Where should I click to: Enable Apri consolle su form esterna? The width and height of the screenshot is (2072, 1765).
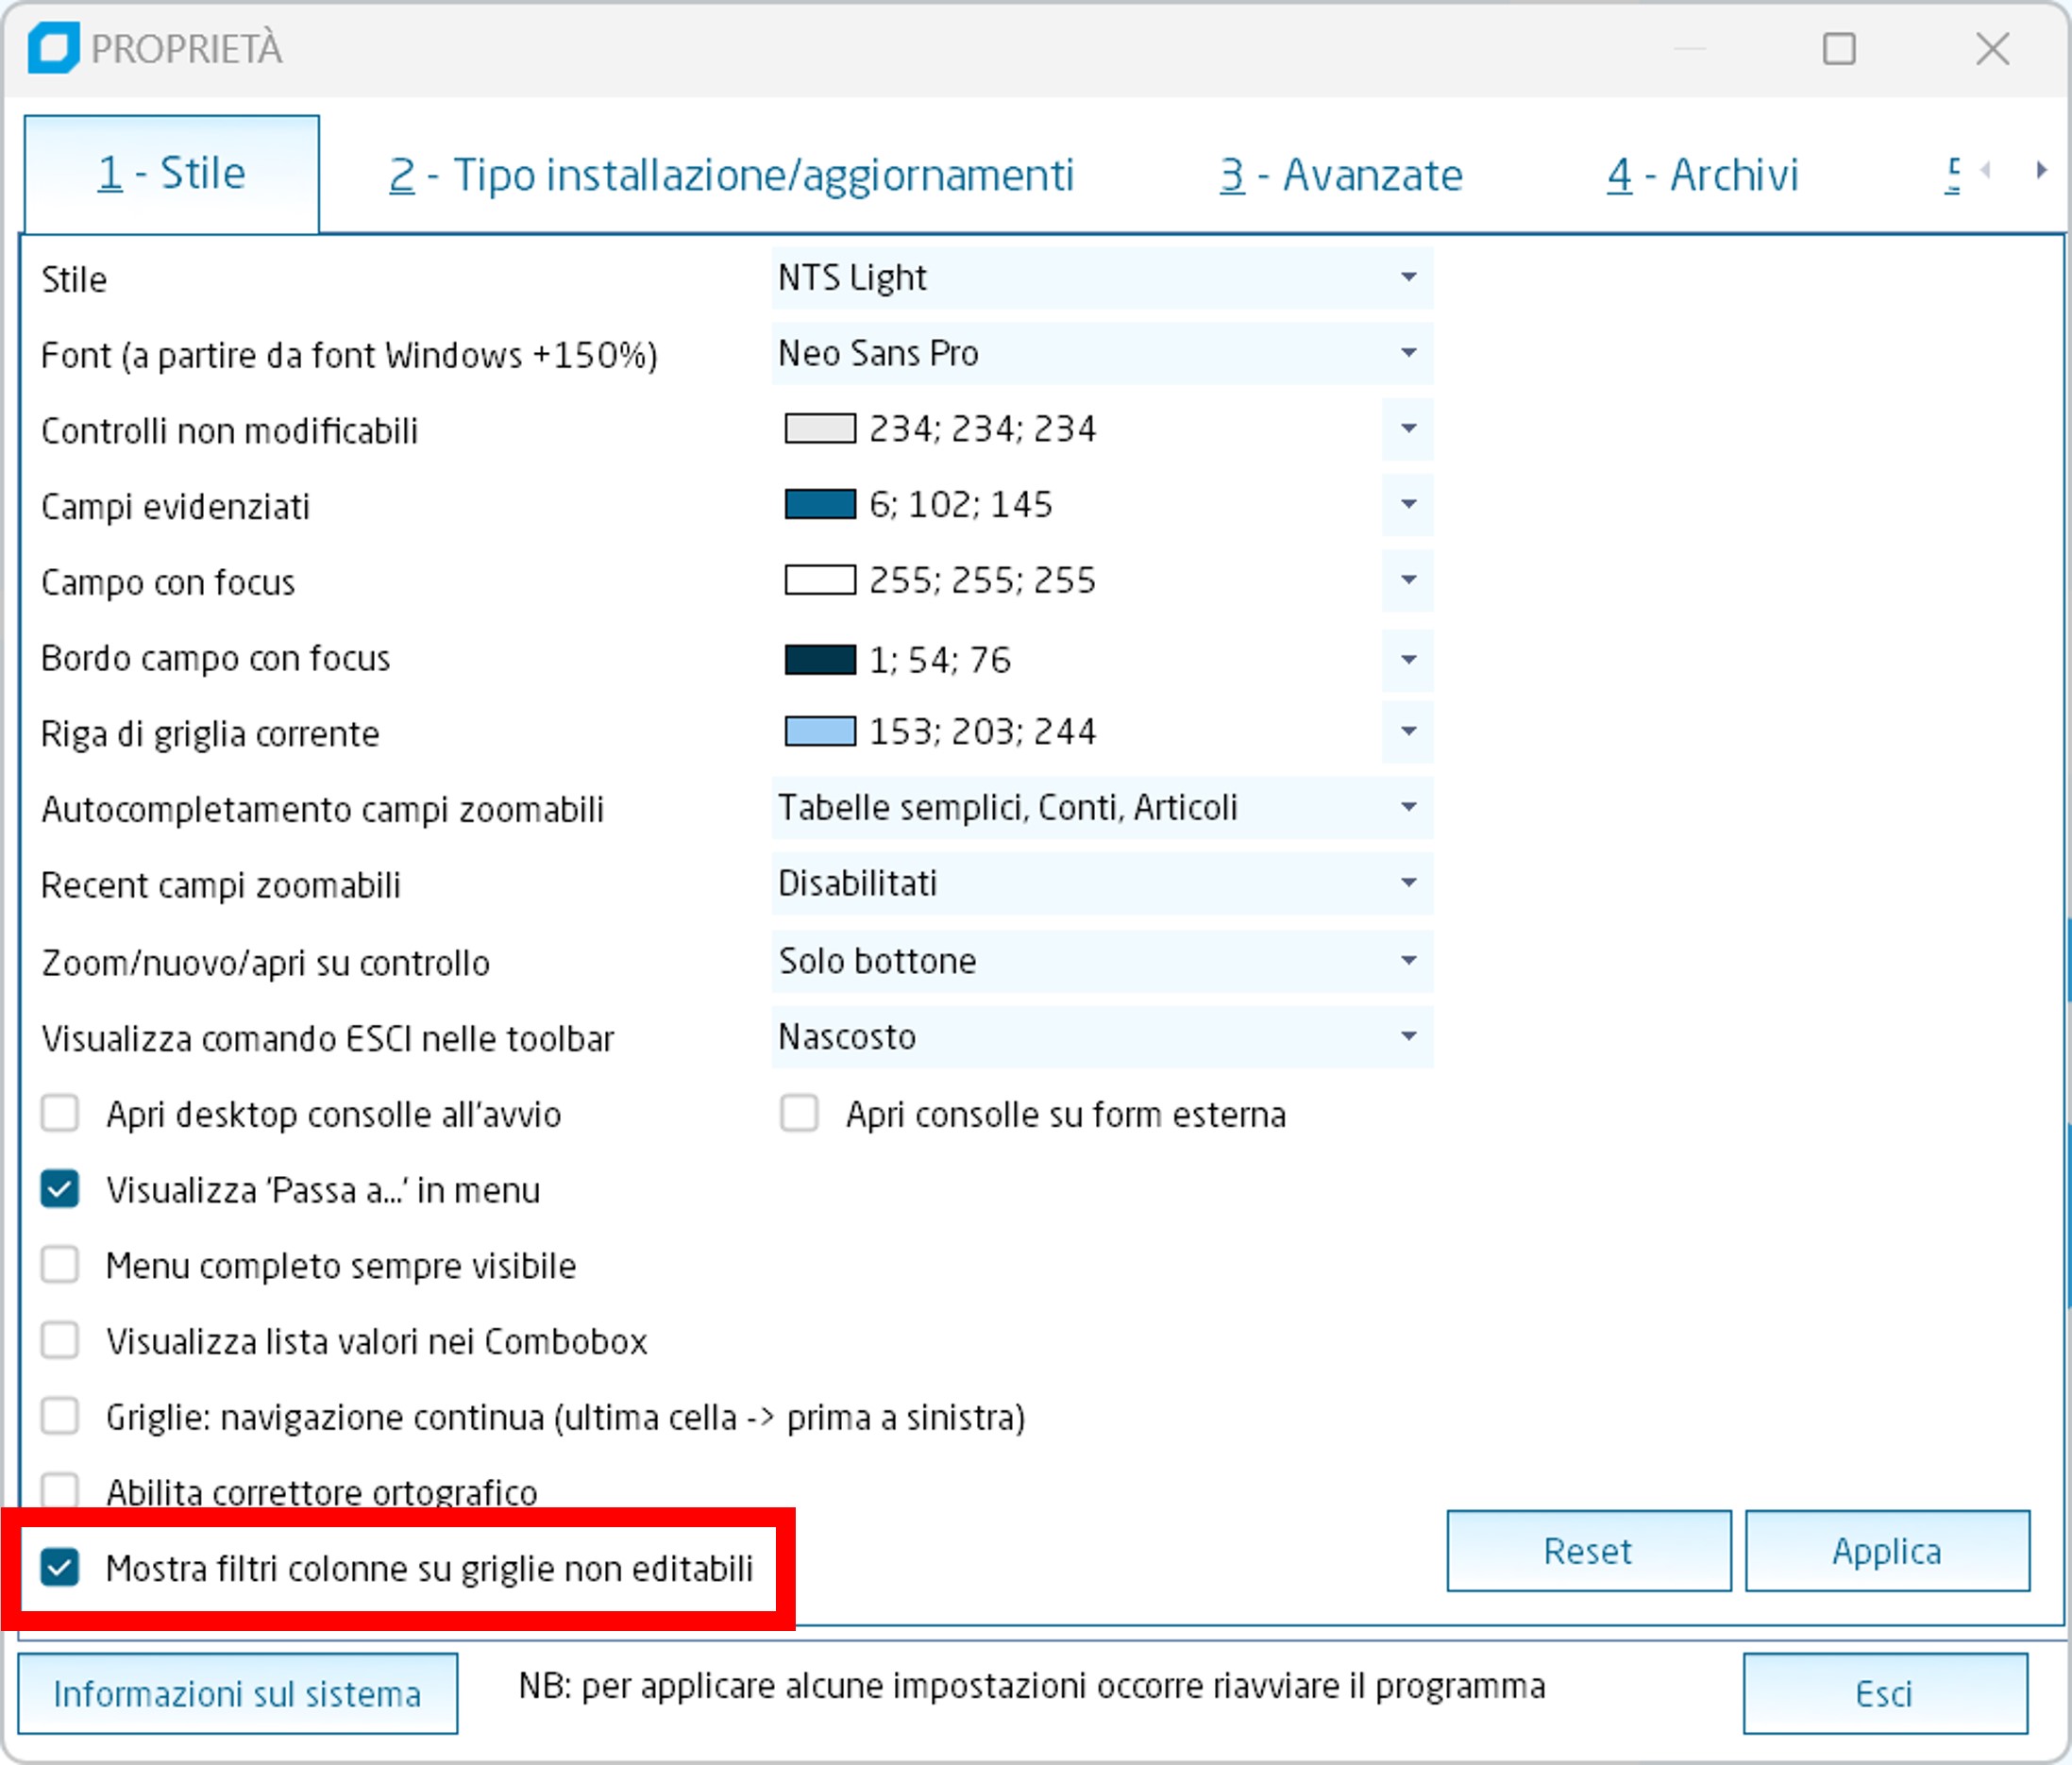[x=799, y=1113]
